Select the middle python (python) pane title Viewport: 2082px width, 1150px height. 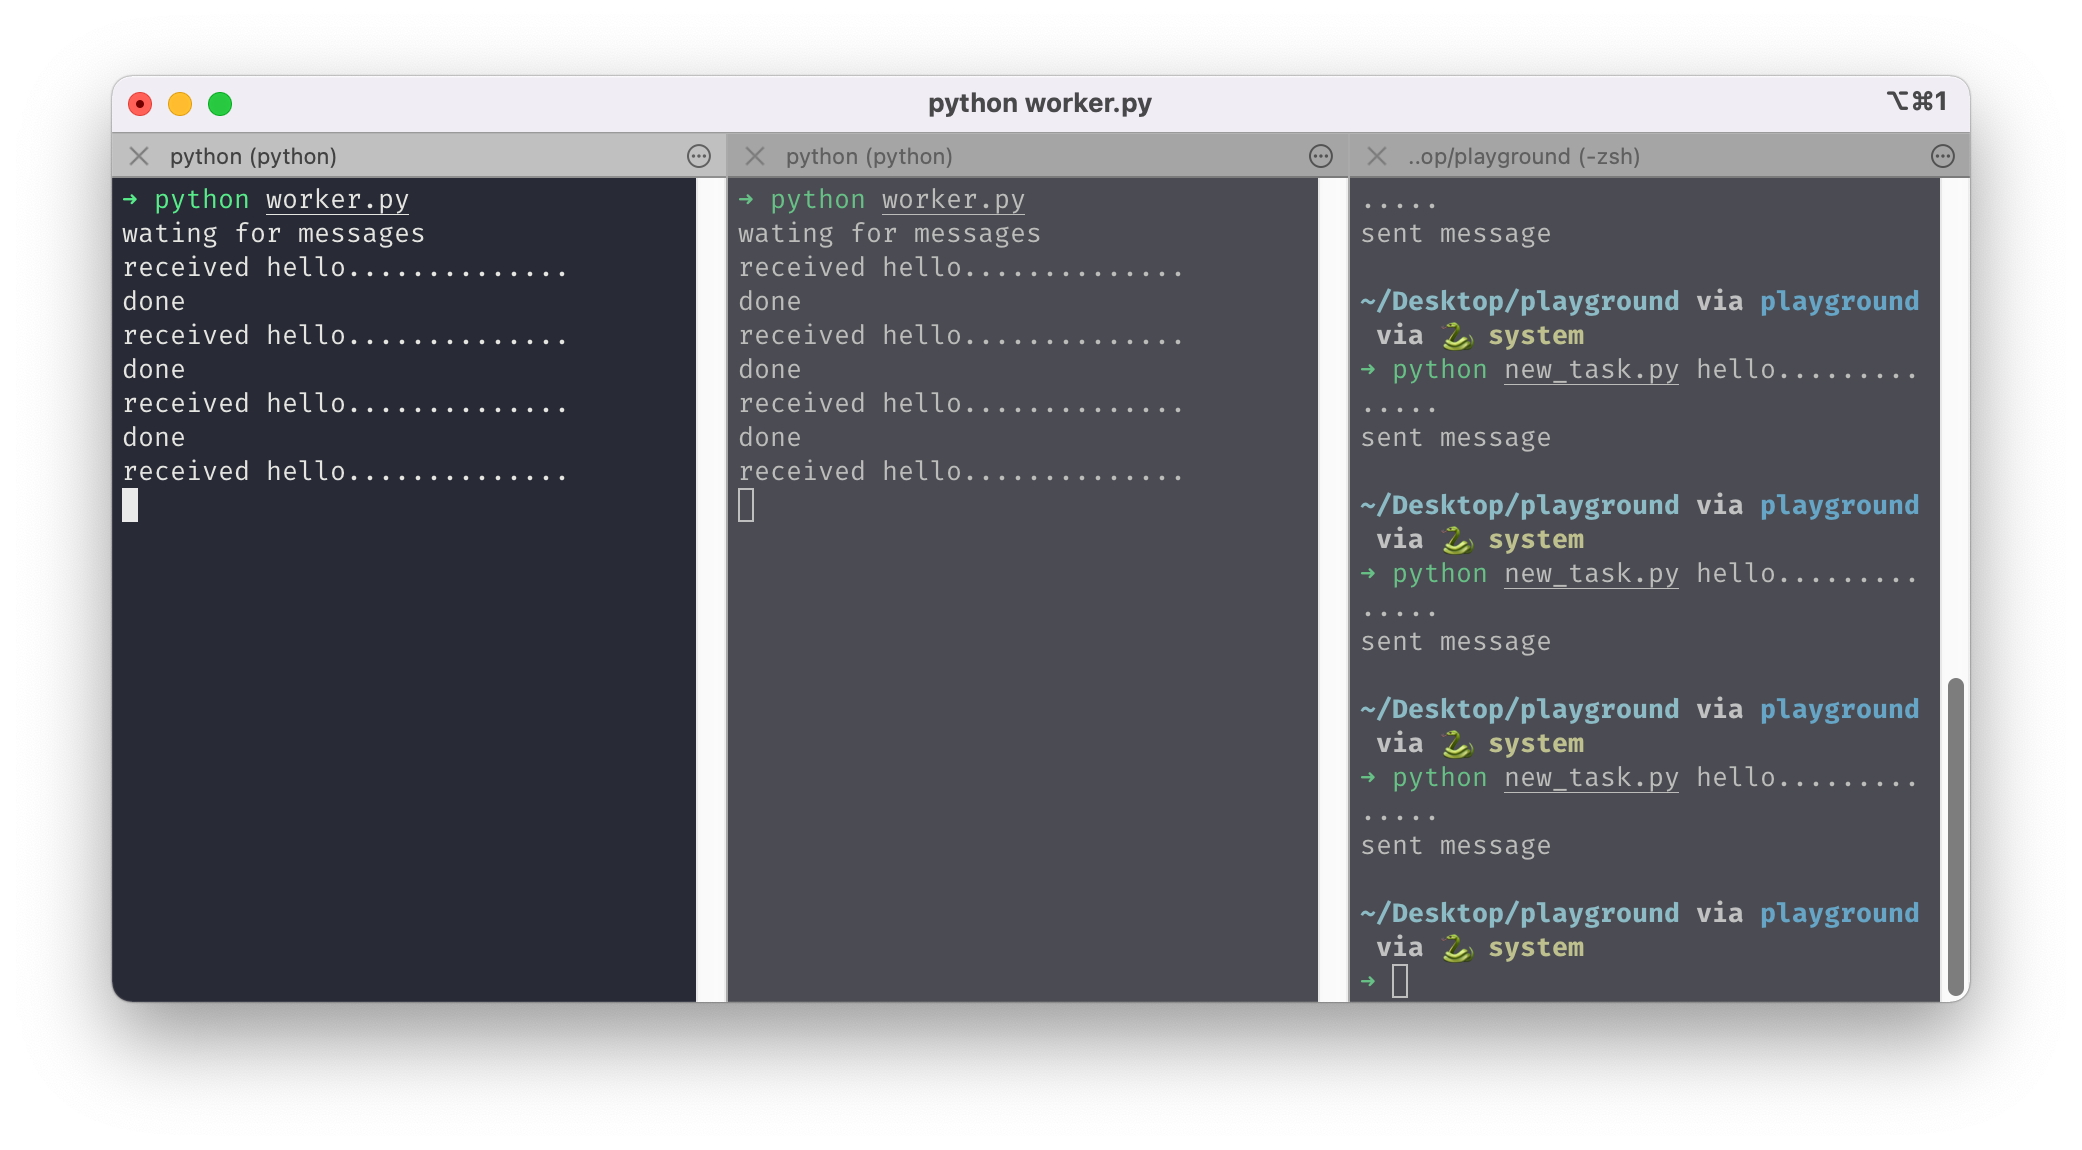(869, 157)
